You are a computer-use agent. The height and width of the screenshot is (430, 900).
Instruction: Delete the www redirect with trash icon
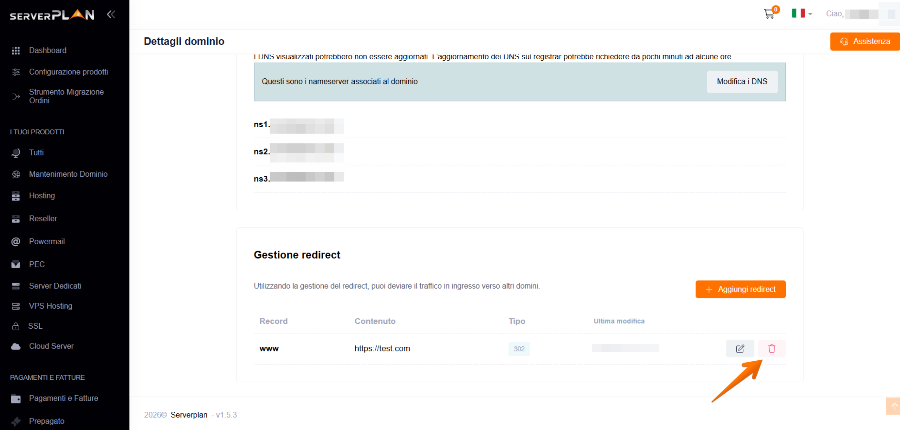click(x=771, y=348)
